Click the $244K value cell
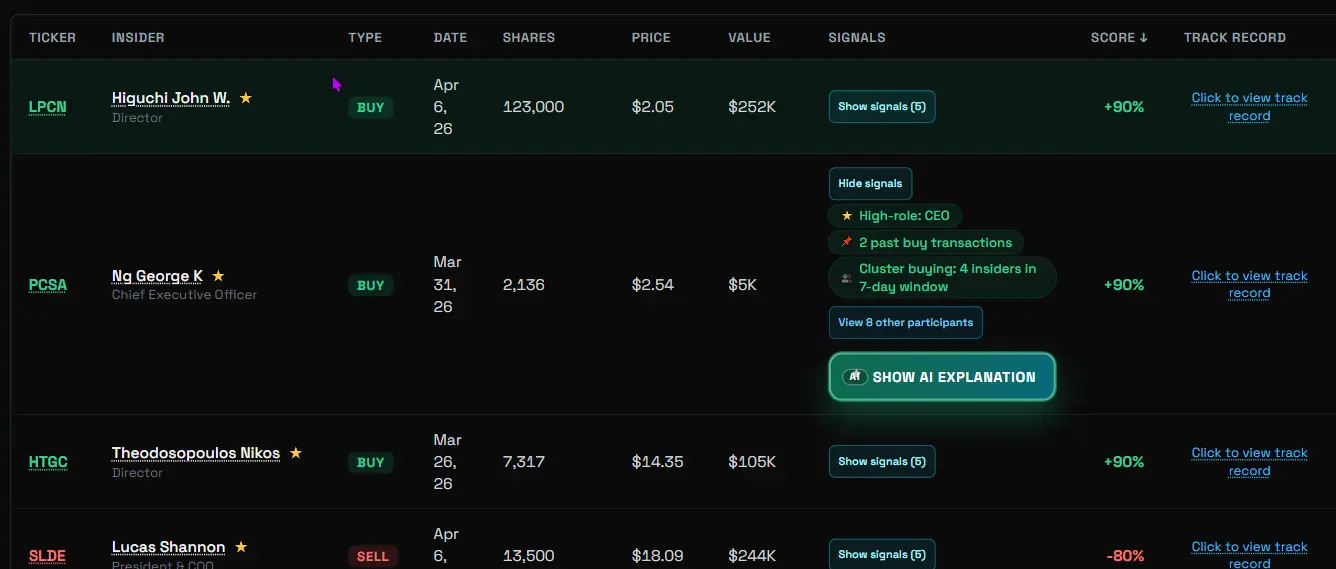The width and height of the screenshot is (1336, 569). [x=752, y=556]
